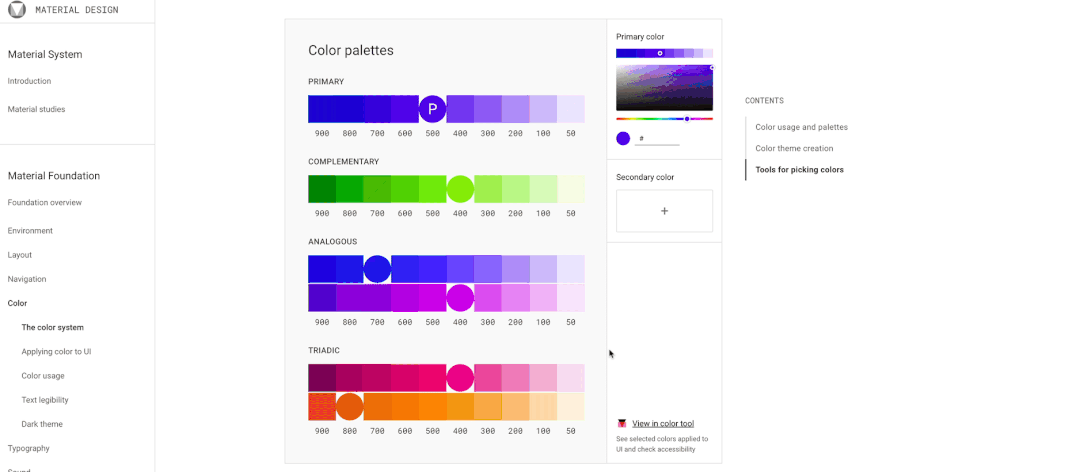
Task: Click the hex color input field
Action: (x=659, y=139)
